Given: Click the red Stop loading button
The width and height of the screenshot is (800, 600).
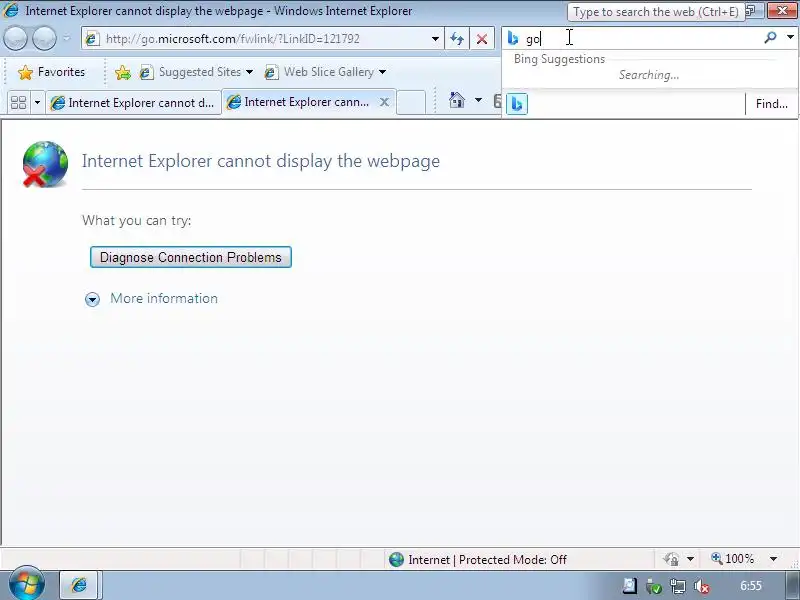Looking at the screenshot, I should [482, 39].
